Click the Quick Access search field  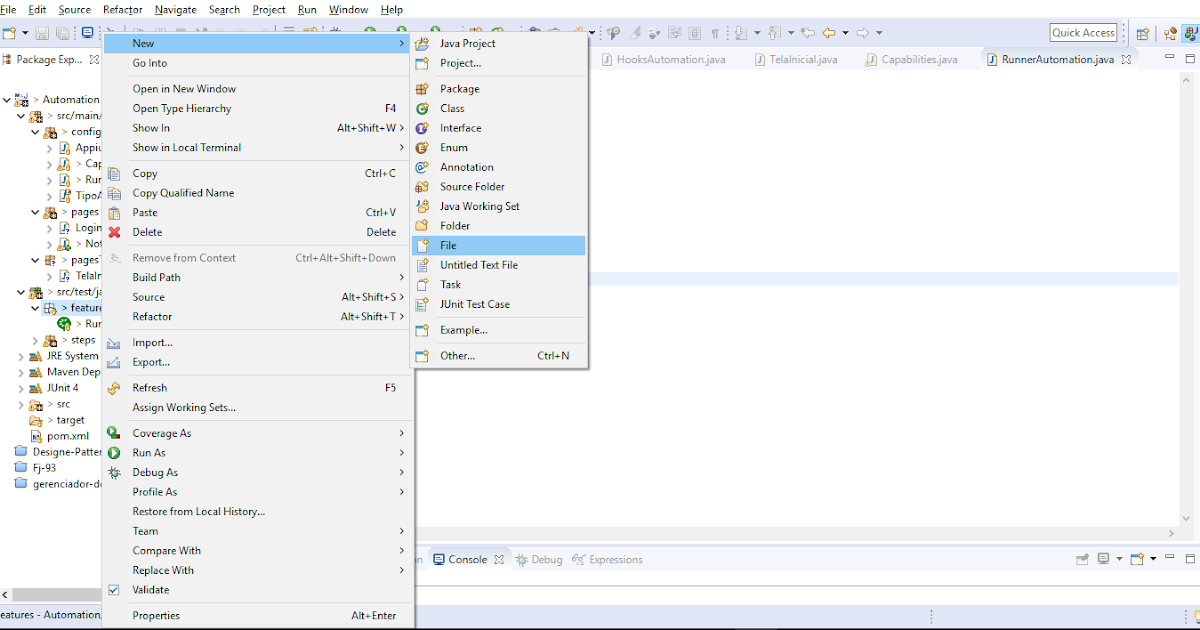pyautogui.click(x=1083, y=33)
